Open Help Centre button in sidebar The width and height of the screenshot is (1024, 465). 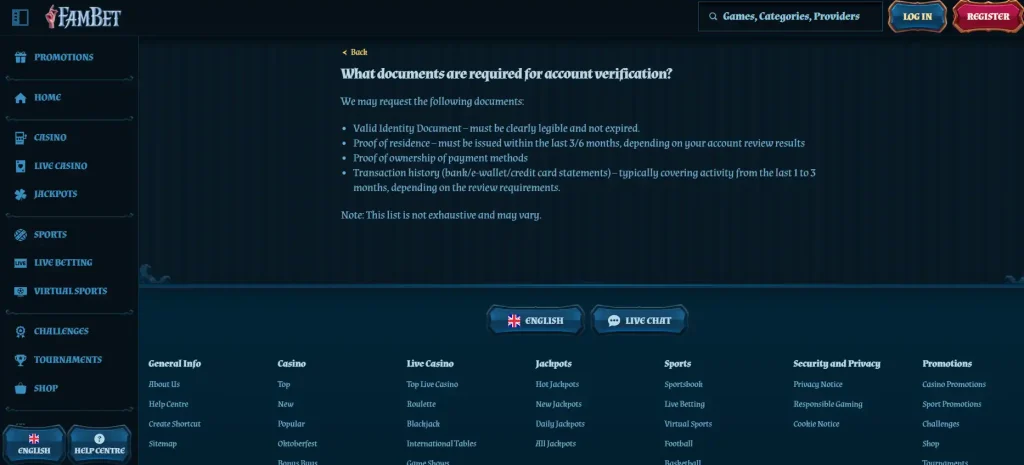coord(99,444)
